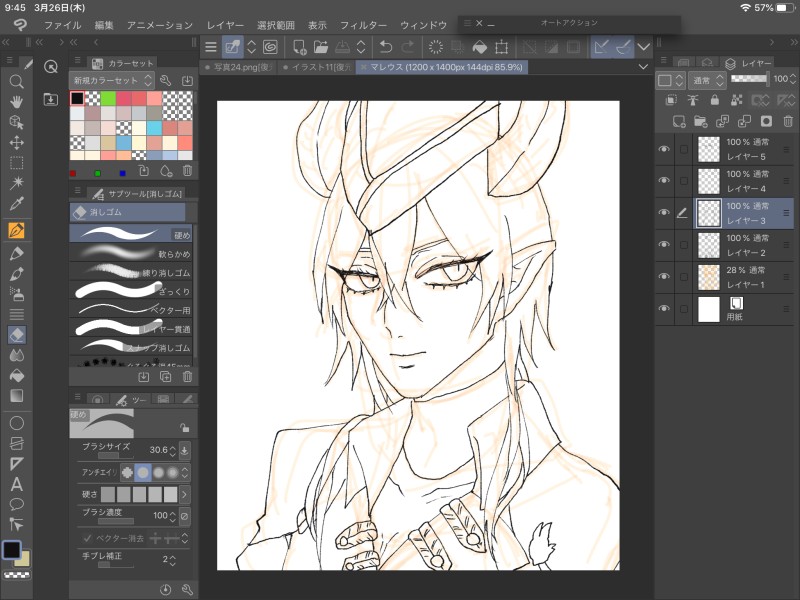Expand the command bar chevron at right end
The height and width of the screenshot is (600, 800).
[644, 47]
